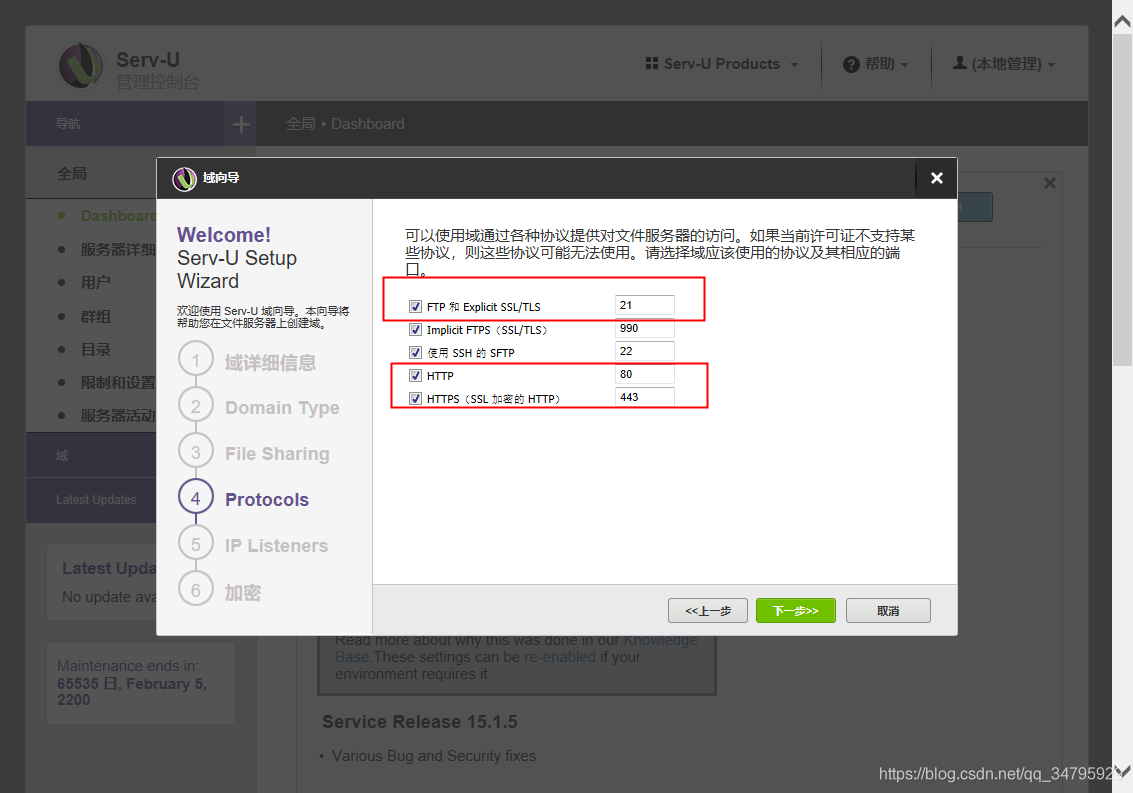Click the FTP port field showing 21
1133x793 pixels.
coord(645,306)
